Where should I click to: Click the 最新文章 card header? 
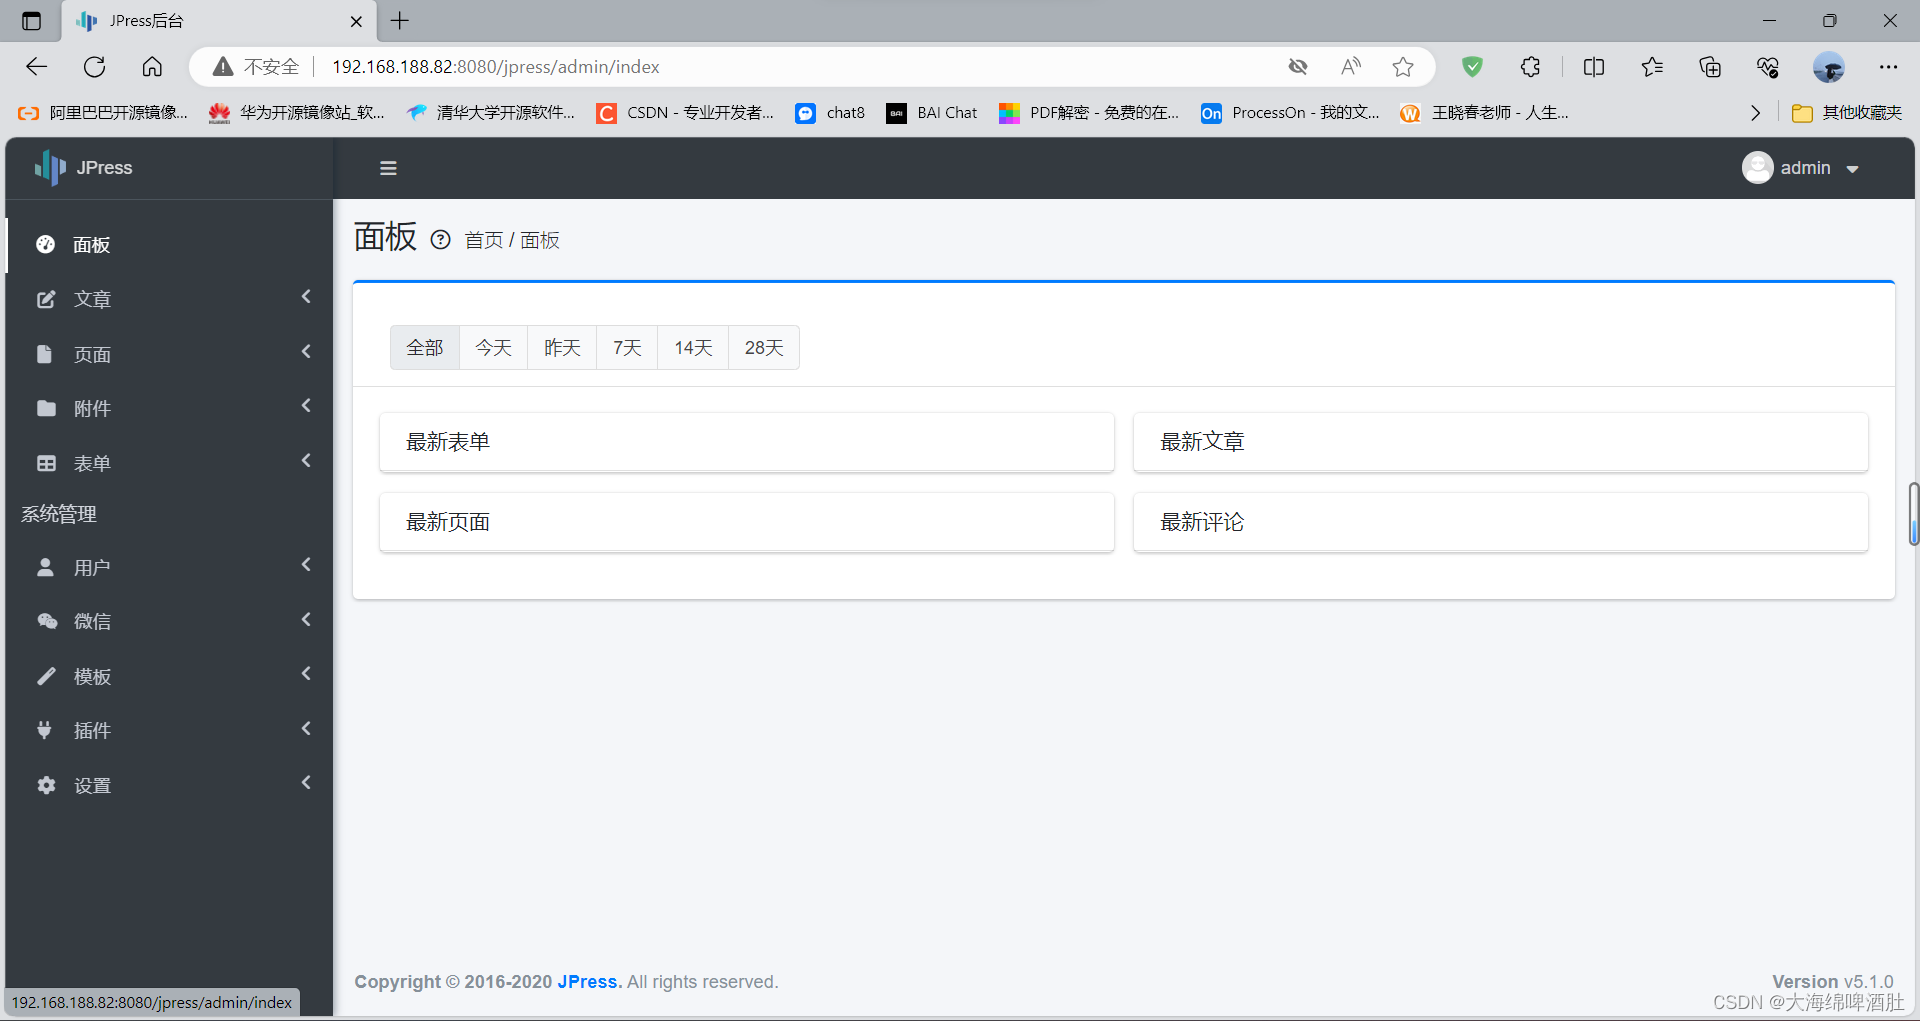coord(1500,442)
